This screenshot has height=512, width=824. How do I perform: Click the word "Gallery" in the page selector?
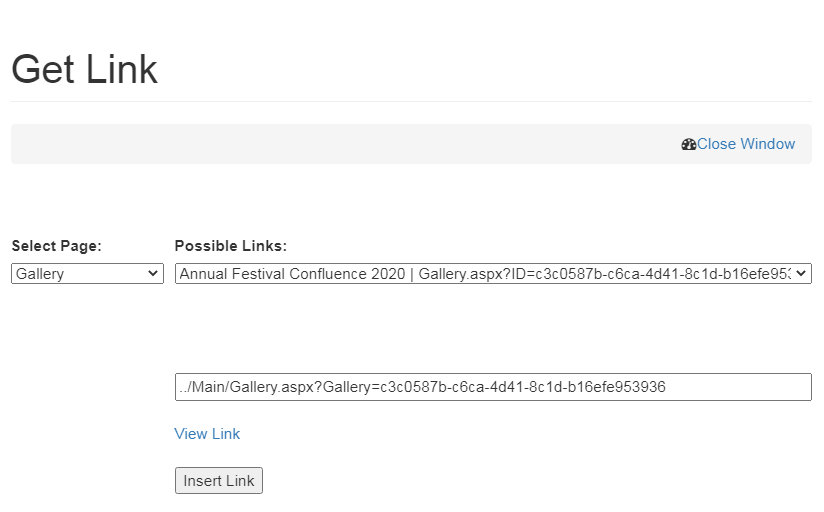[x=40, y=274]
